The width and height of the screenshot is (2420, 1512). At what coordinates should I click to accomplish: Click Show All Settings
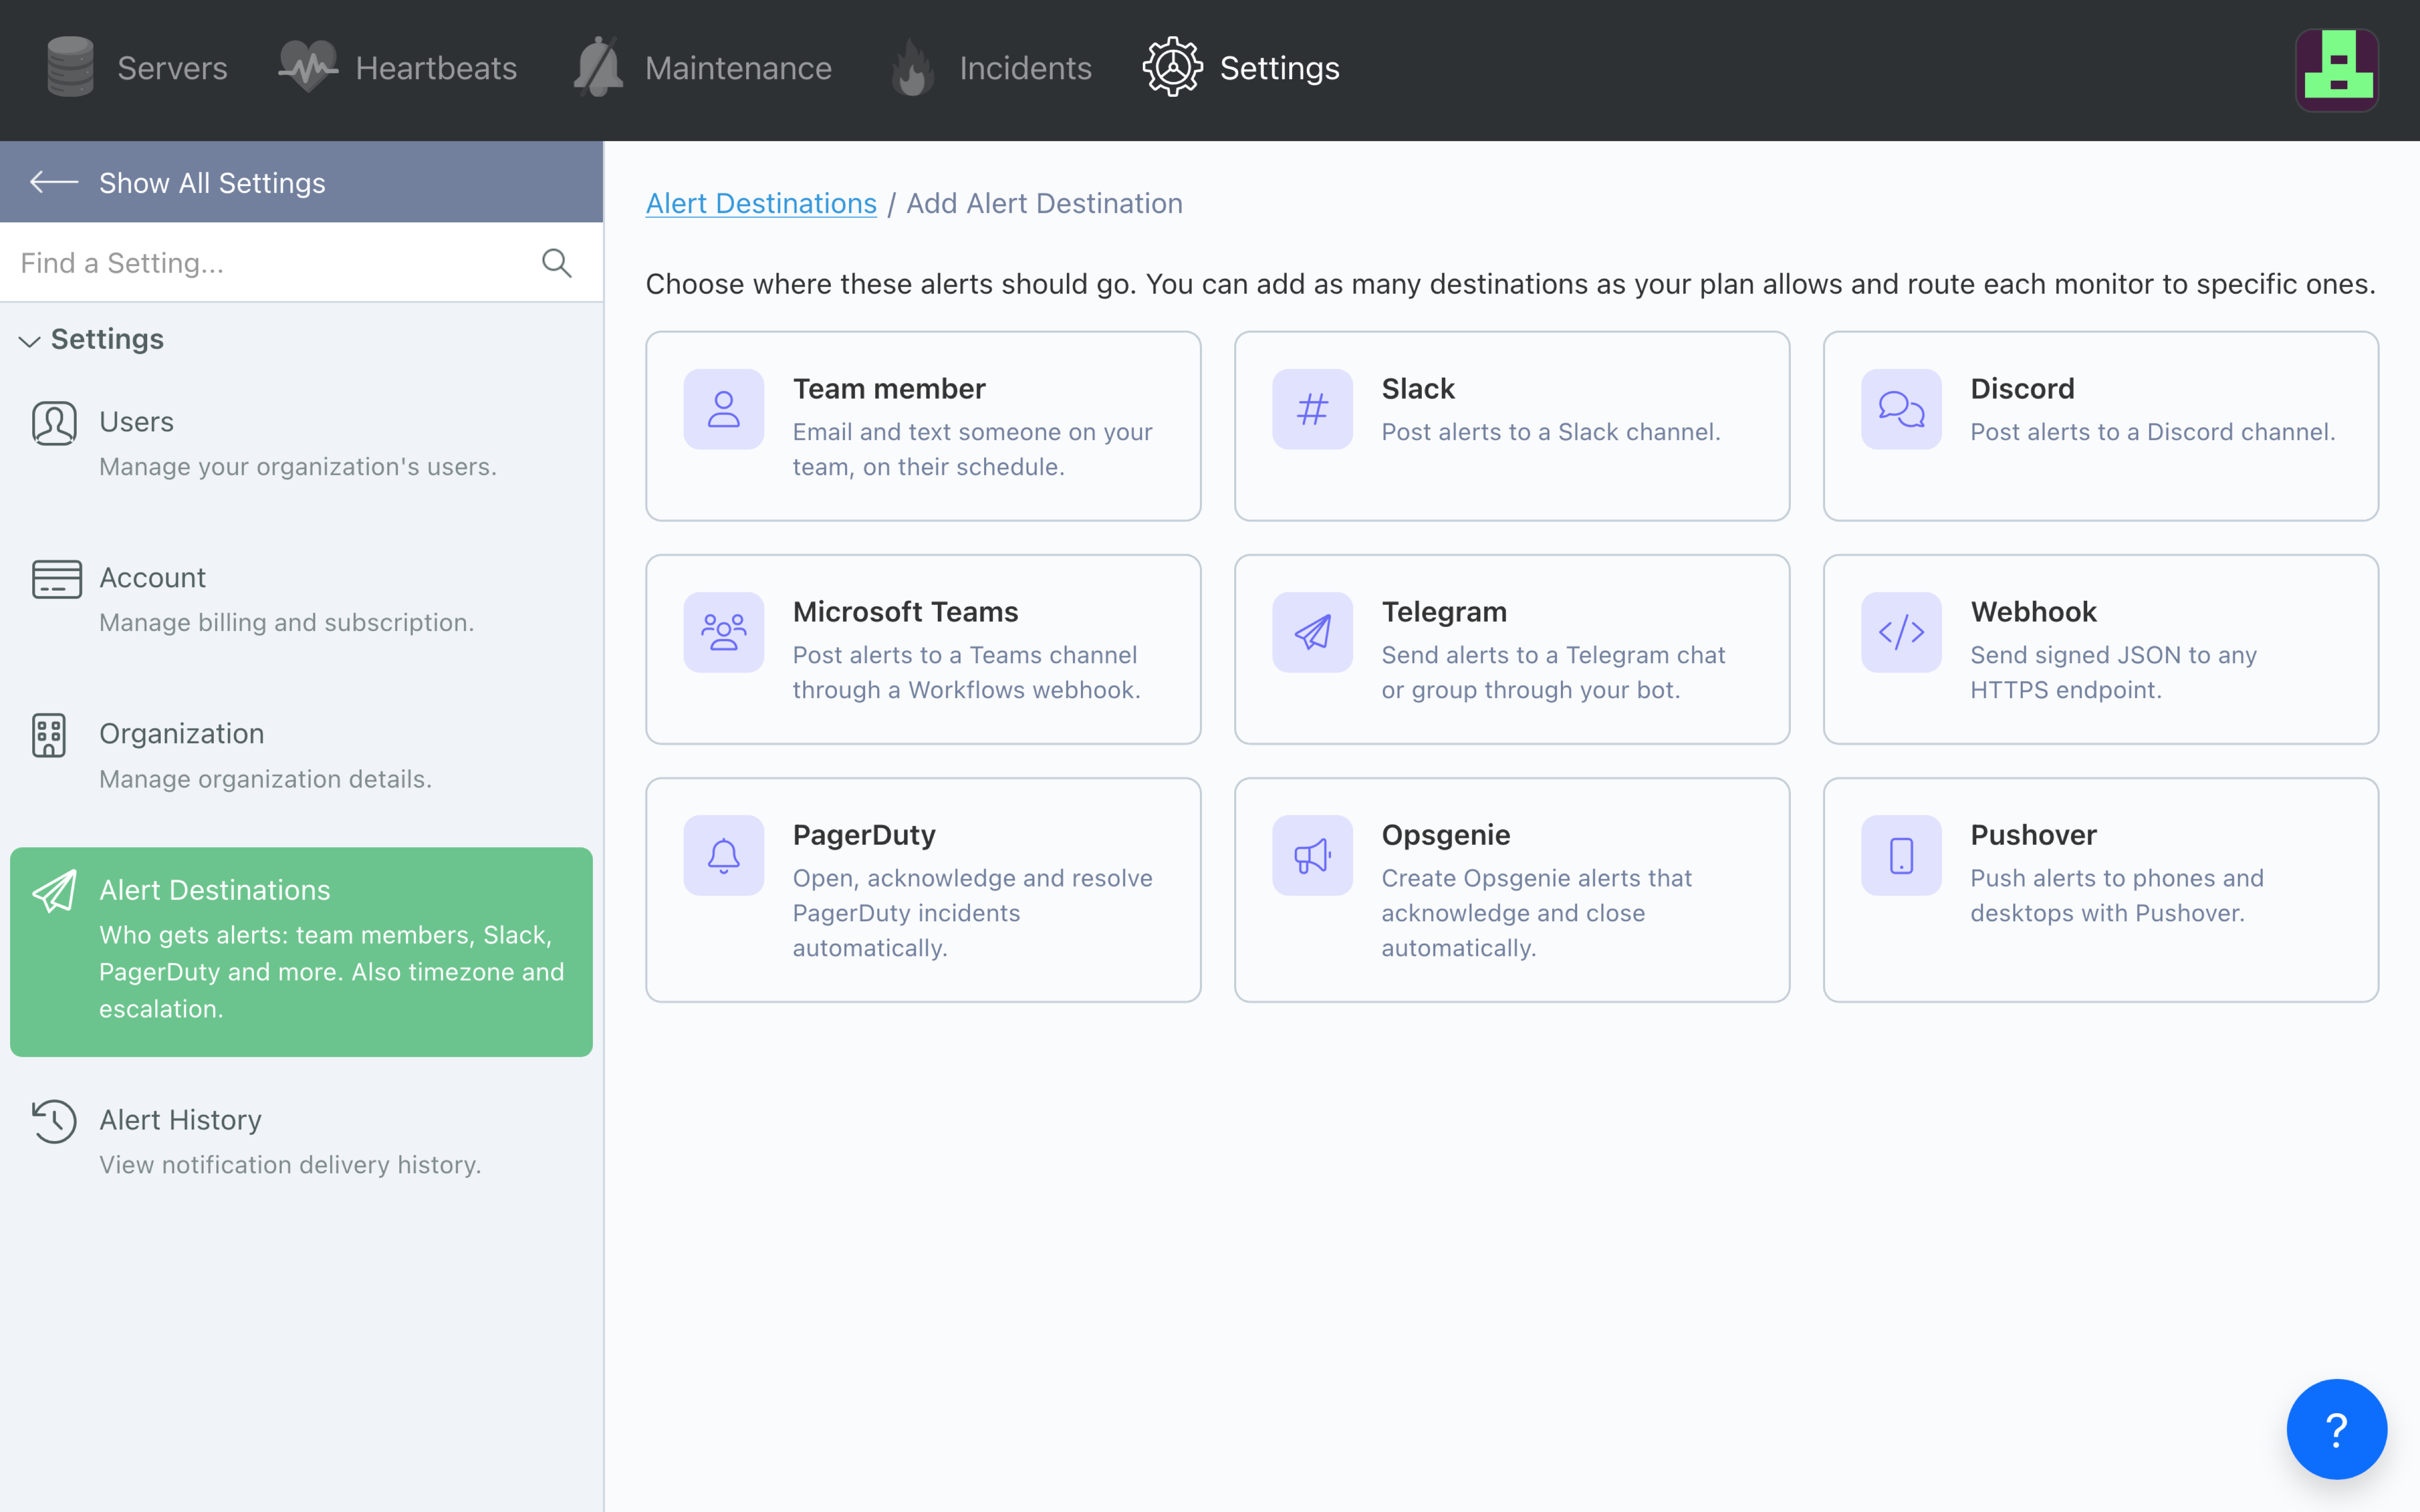301,182
